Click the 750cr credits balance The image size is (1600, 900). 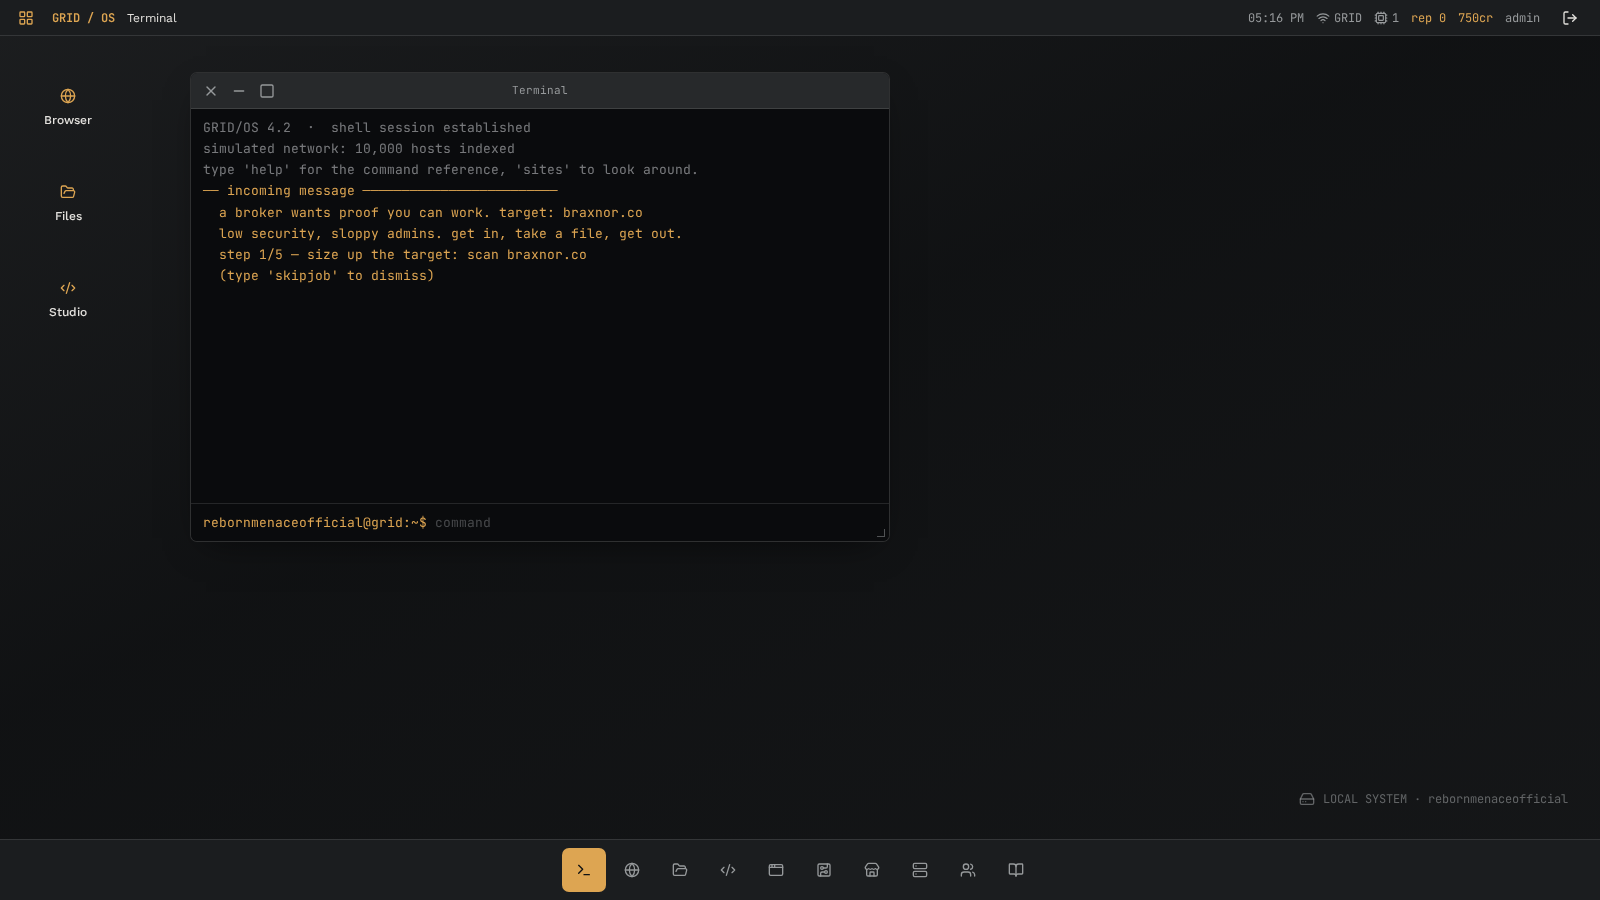pos(1475,18)
